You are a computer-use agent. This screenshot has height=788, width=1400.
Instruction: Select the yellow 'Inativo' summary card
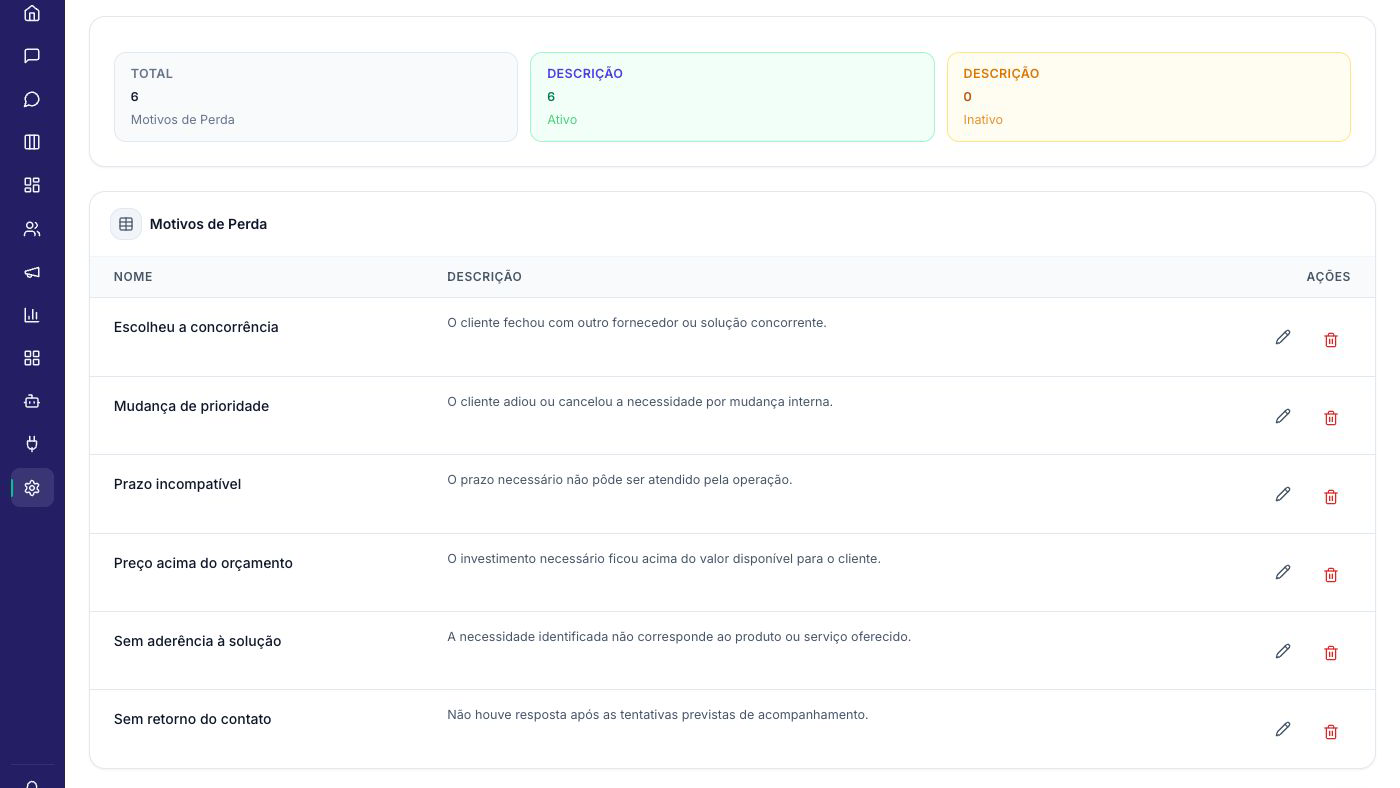(1149, 97)
